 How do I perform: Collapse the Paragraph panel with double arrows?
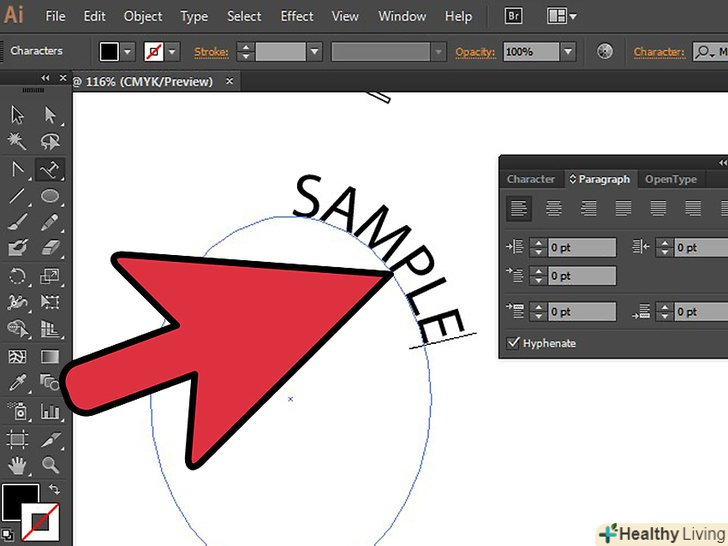point(723,162)
